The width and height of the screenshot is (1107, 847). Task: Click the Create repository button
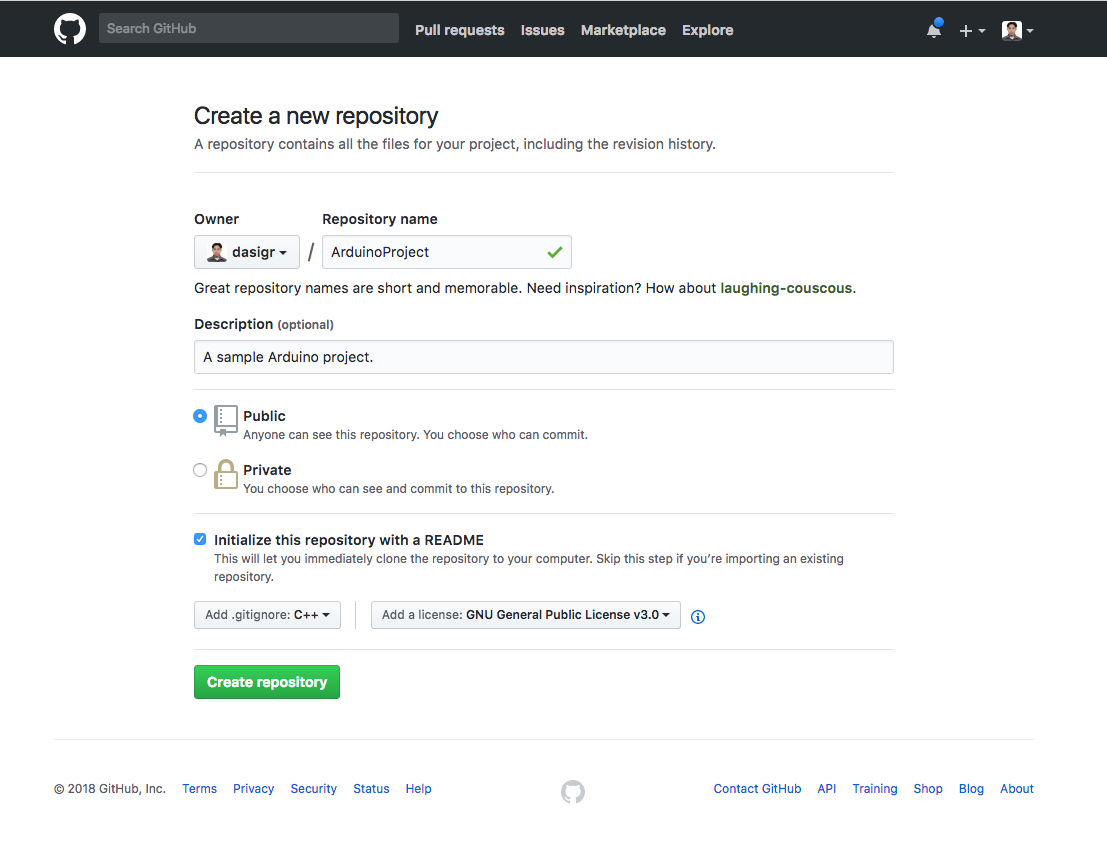(x=267, y=682)
